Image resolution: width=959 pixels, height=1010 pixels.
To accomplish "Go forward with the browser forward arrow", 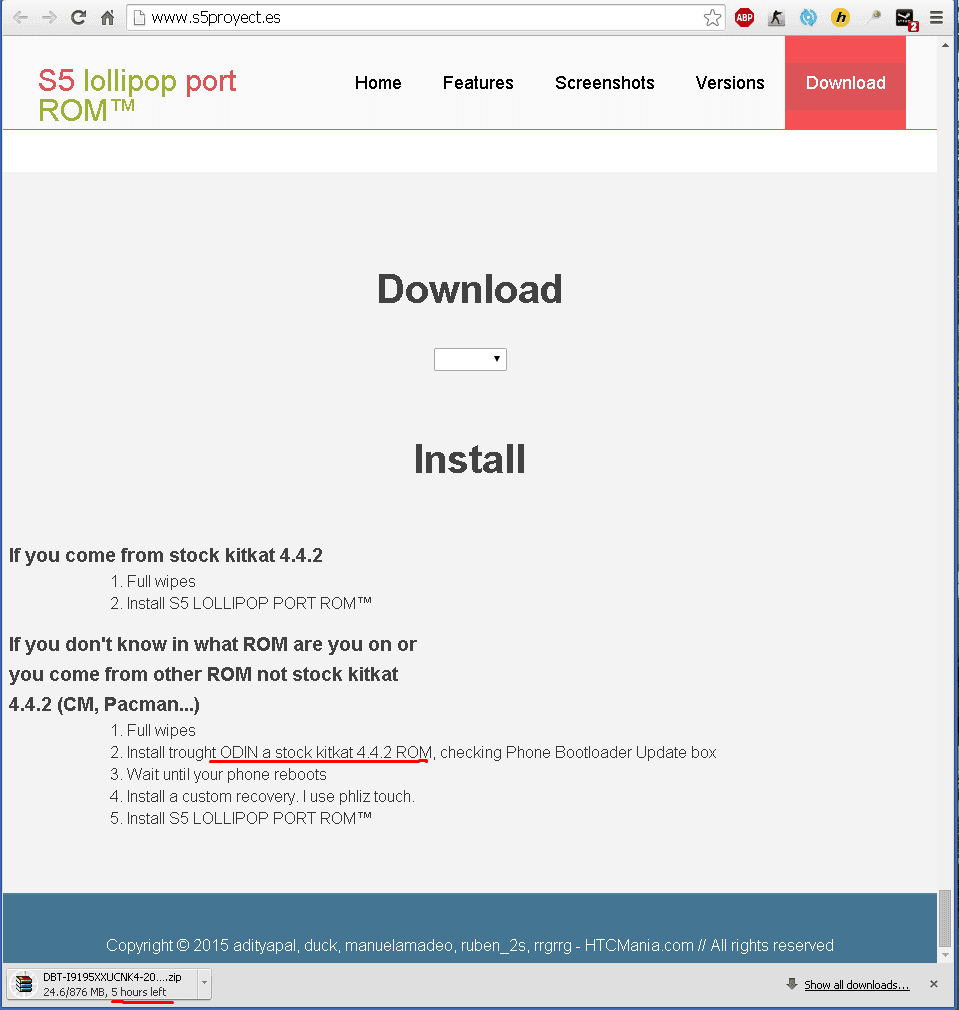I will point(49,17).
